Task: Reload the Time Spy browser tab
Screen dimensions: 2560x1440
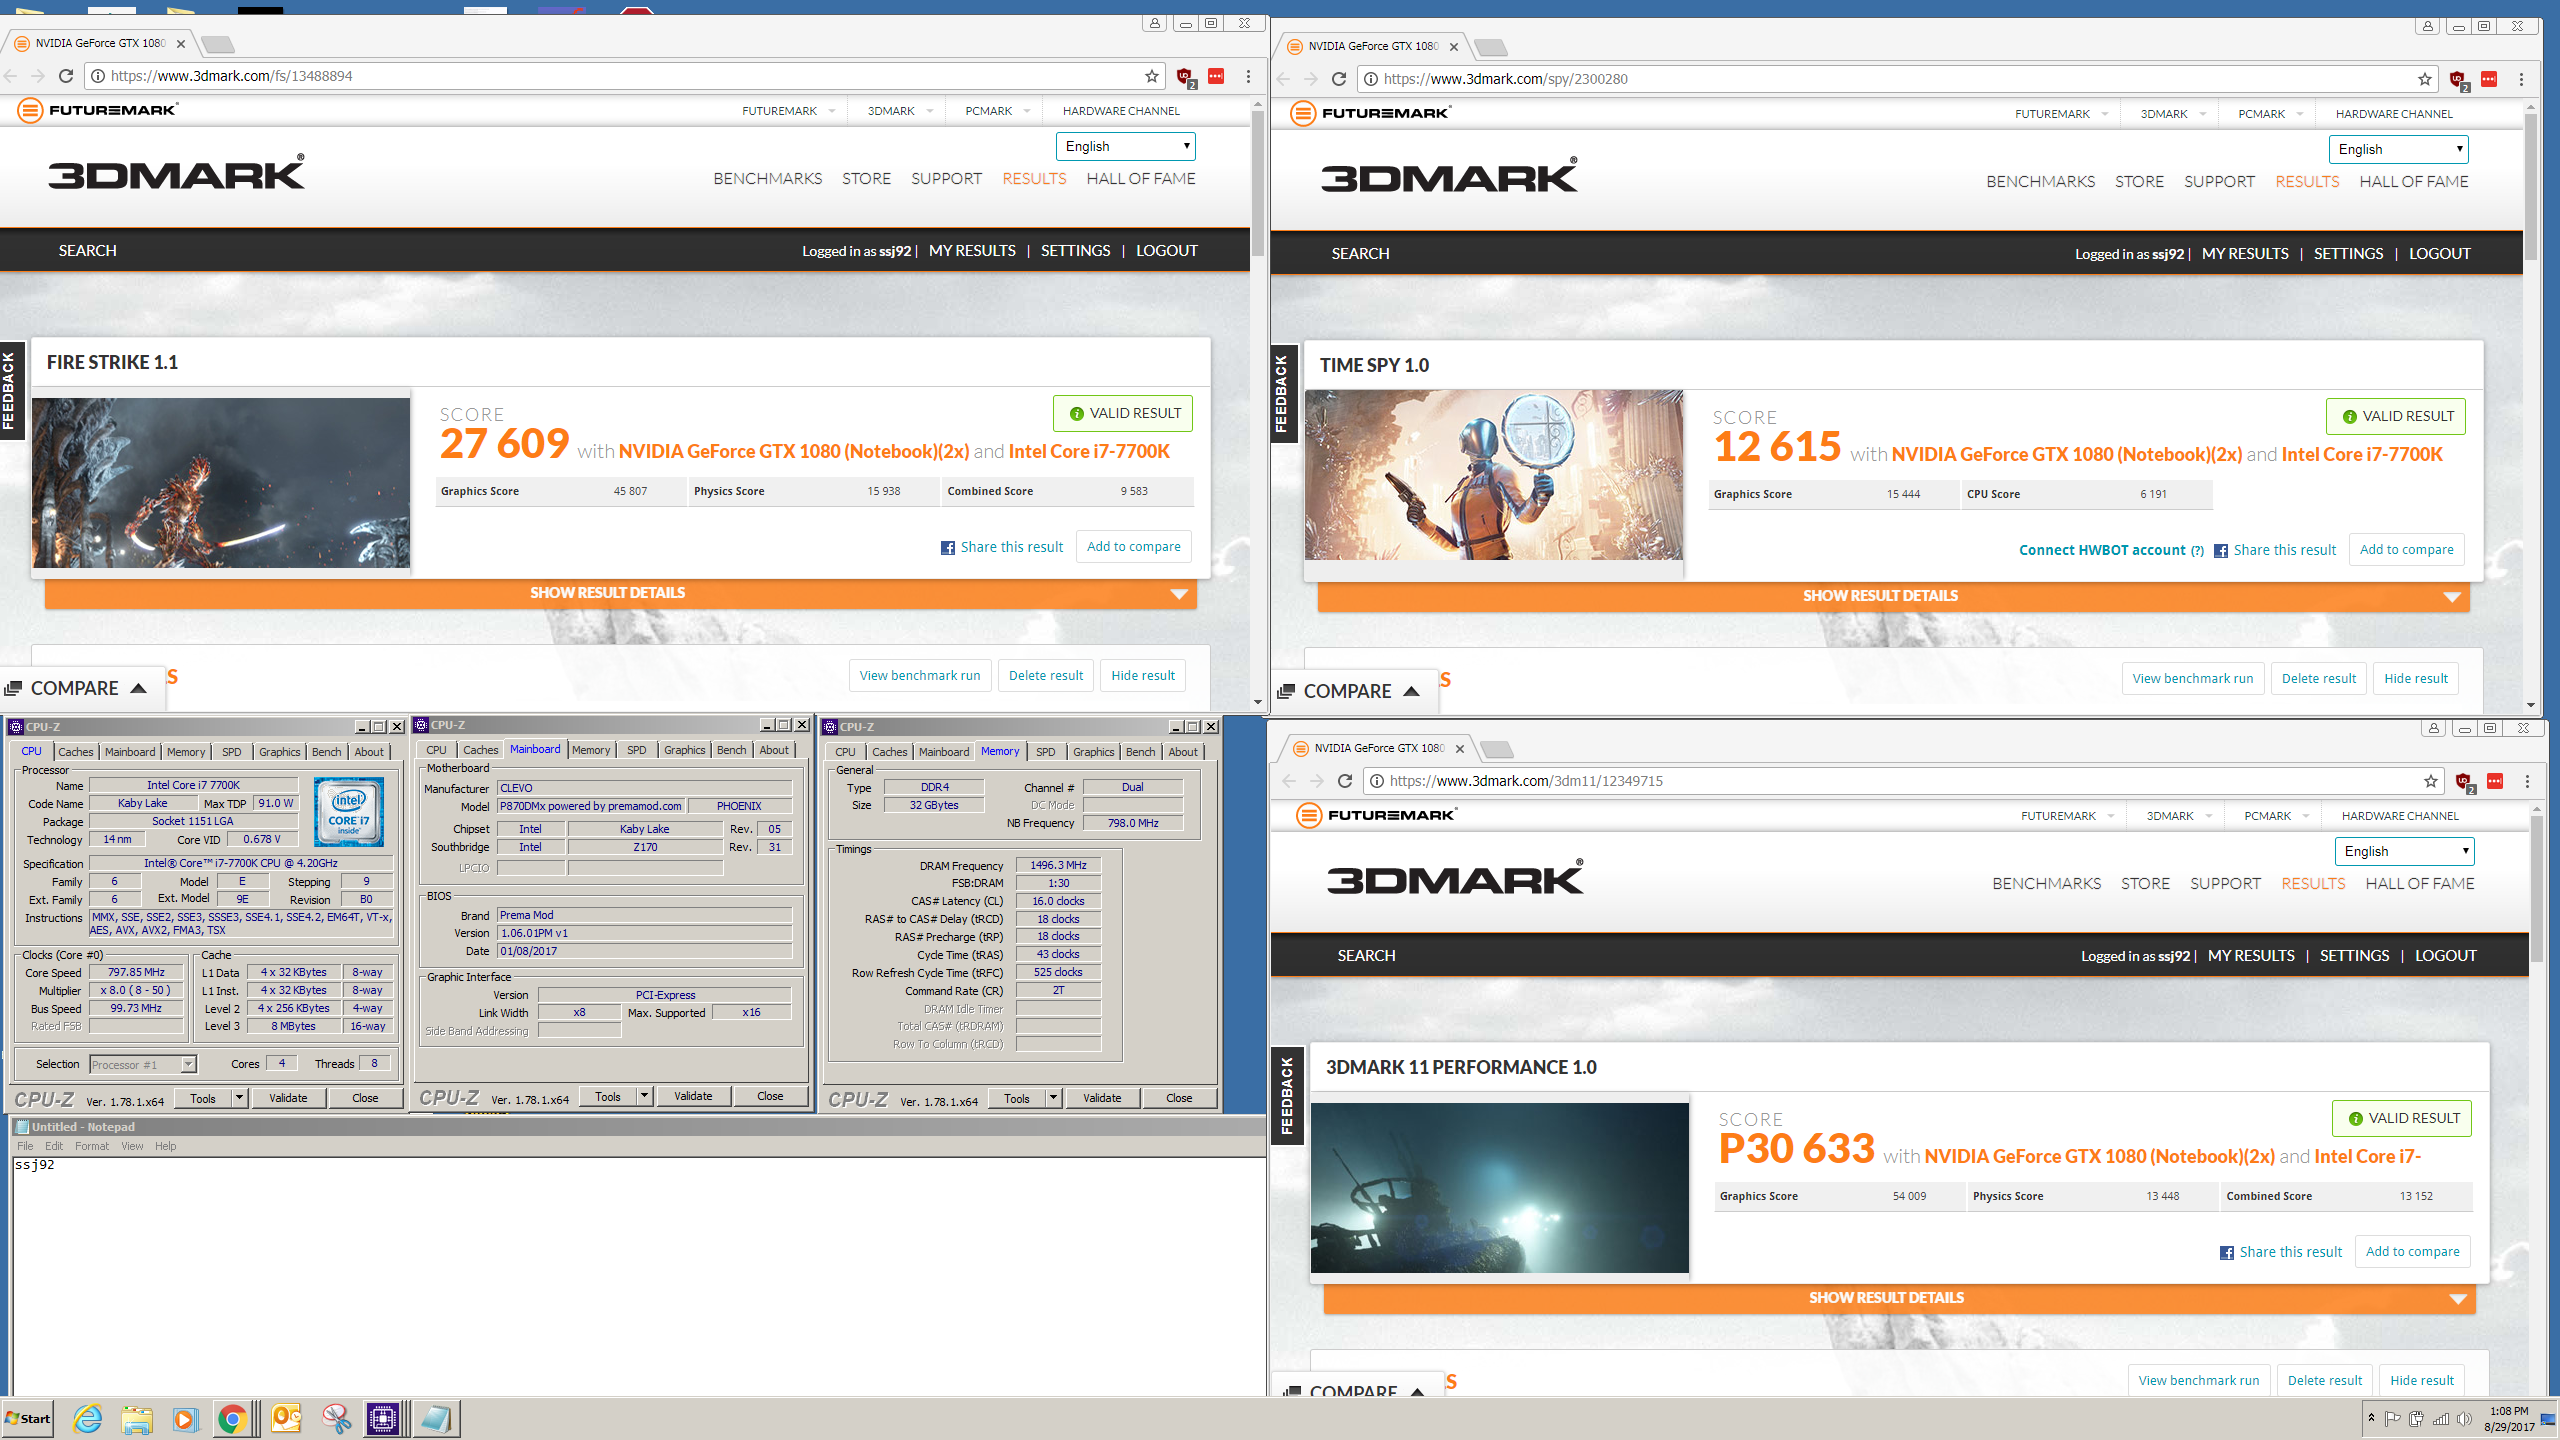Action: [1339, 79]
